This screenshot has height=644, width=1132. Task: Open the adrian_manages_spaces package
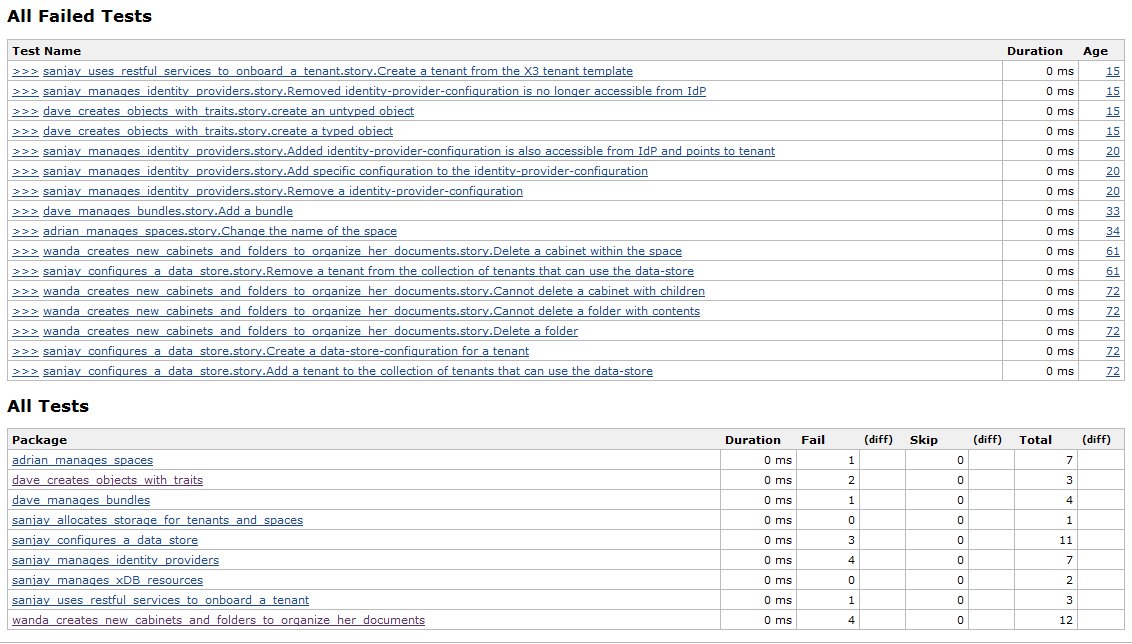pyautogui.click(x=82, y=460)
